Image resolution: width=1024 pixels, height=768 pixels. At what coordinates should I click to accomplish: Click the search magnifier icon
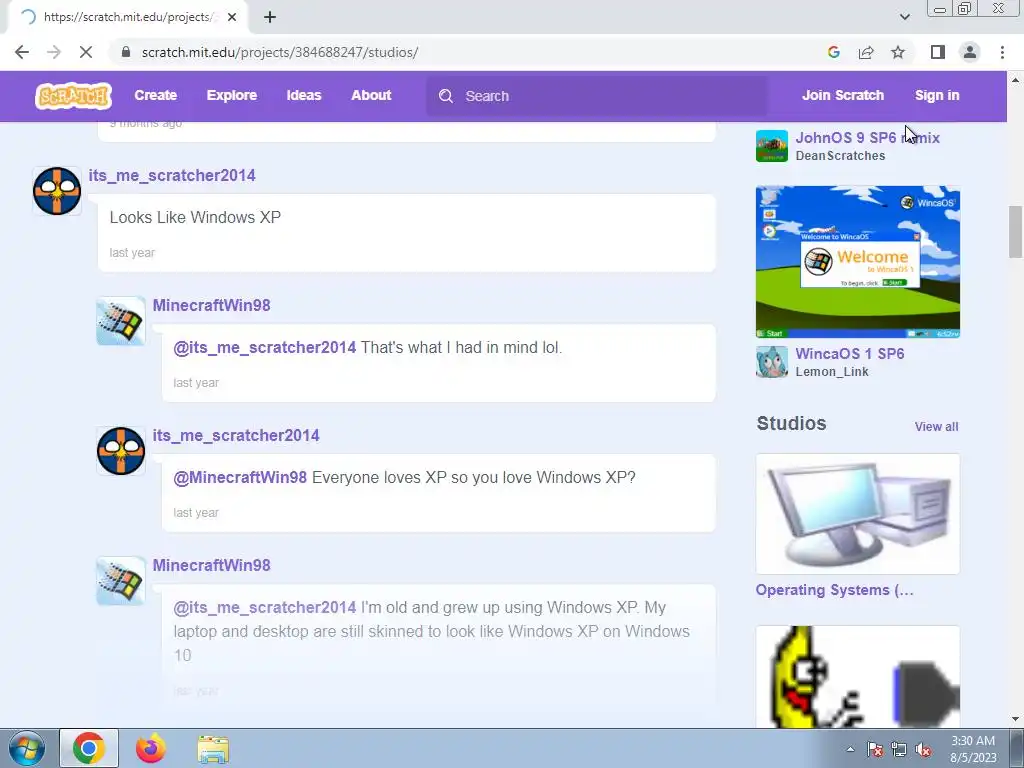coord(446,96)
